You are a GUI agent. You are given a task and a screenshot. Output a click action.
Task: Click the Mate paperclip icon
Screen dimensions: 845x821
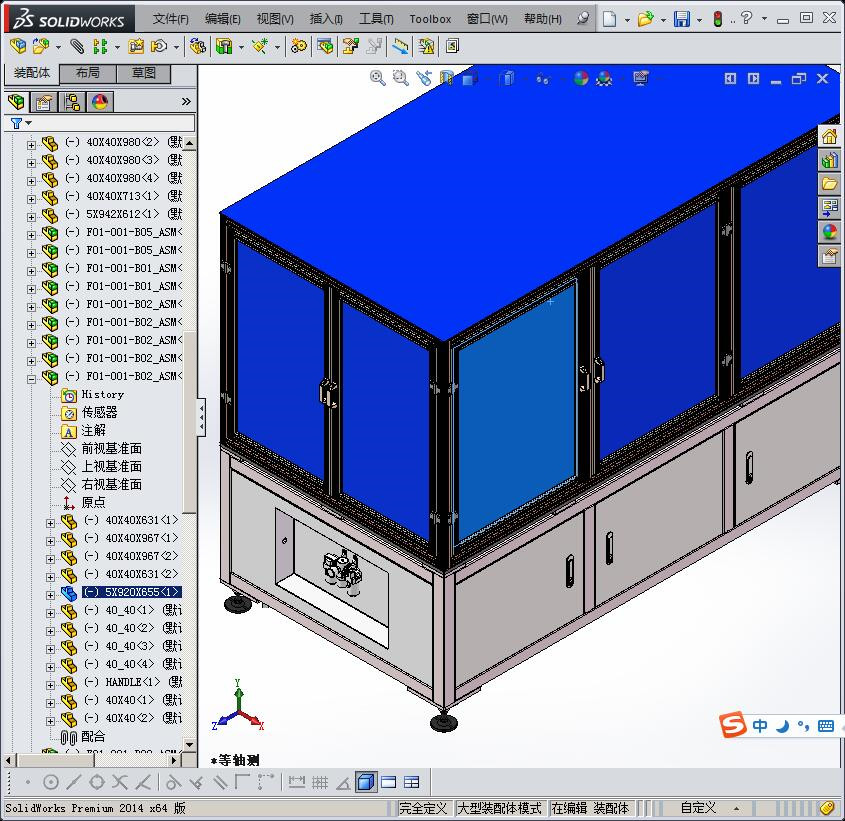pos(77,46)
